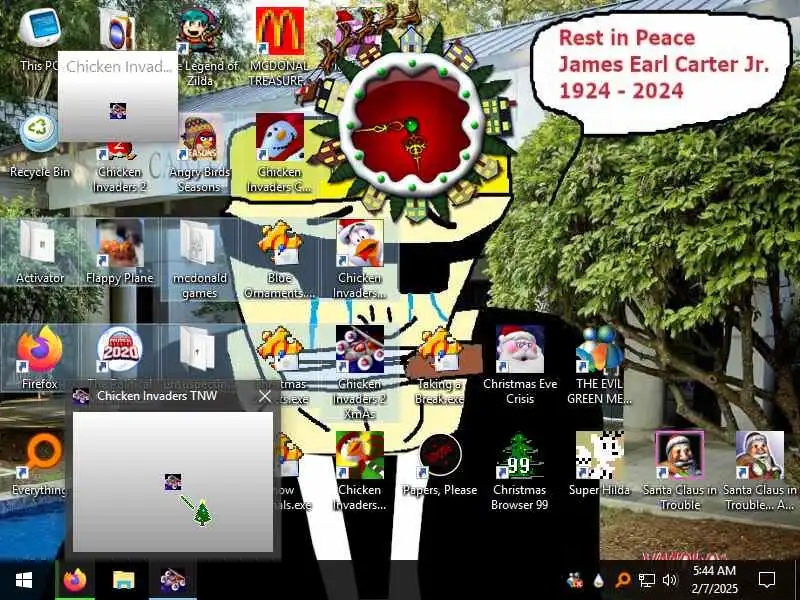800x600 pixels.
Task: Open the taskbar clock showing 5:44 AM
Action: (714, 580)
